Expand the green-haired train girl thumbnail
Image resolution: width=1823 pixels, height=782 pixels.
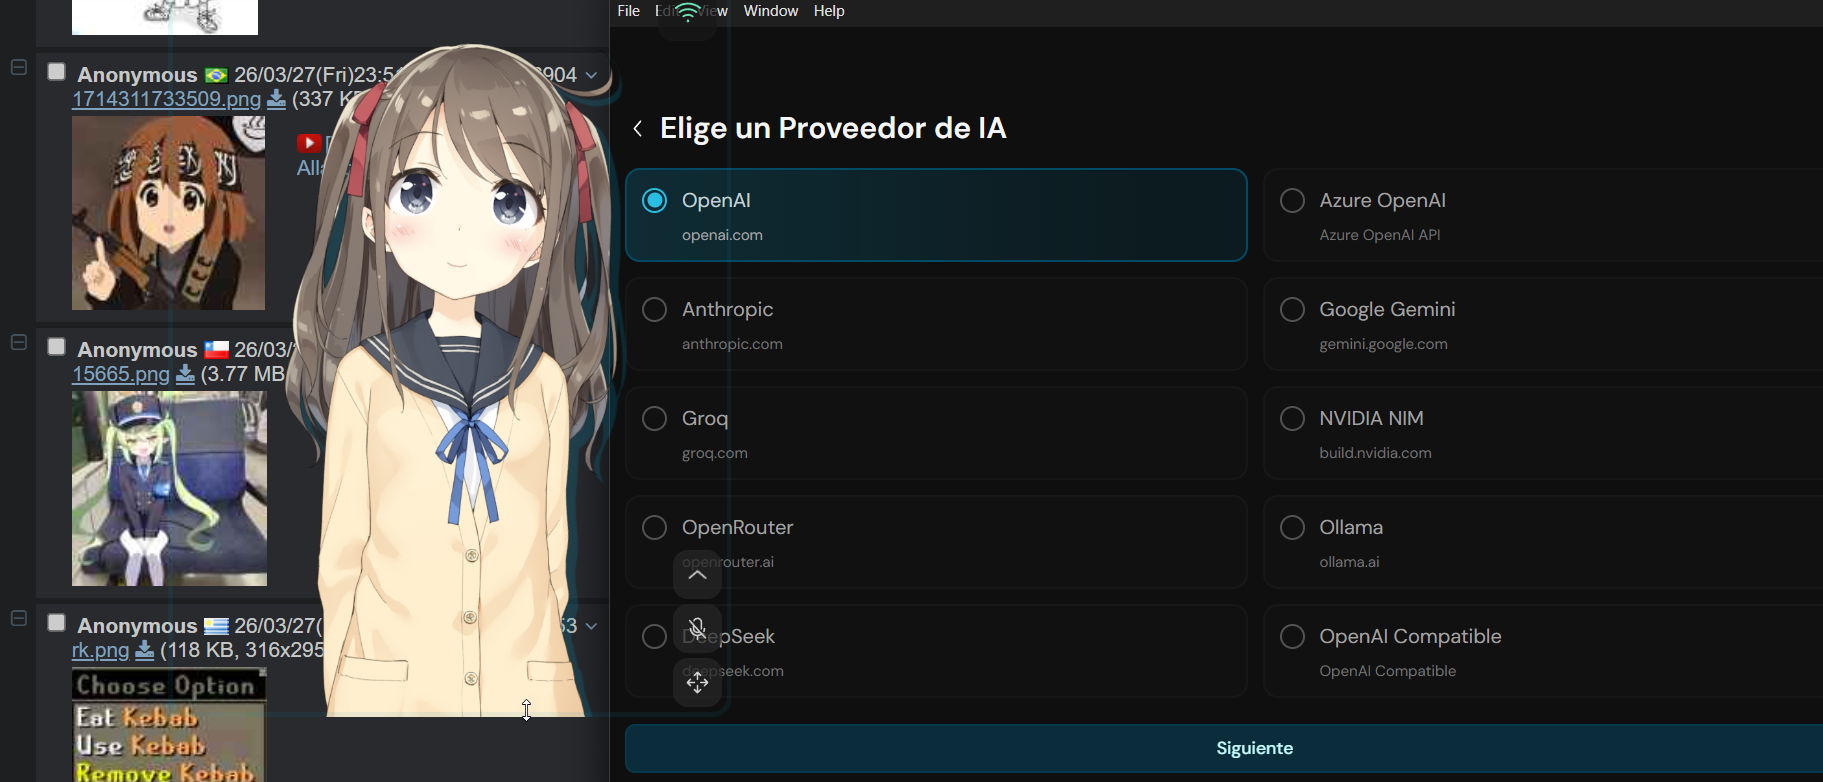point(169,488)
